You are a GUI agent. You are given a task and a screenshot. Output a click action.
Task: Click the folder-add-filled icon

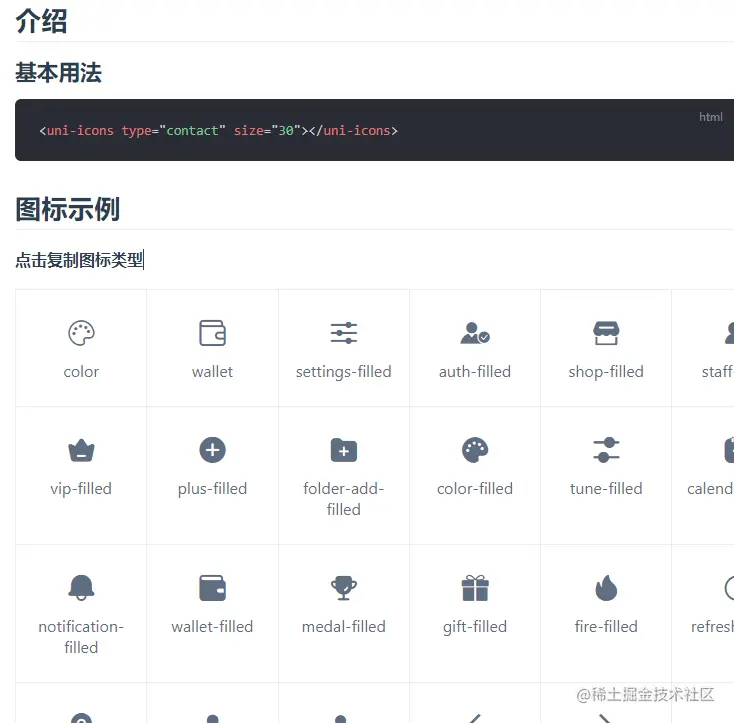pos(344,450)
